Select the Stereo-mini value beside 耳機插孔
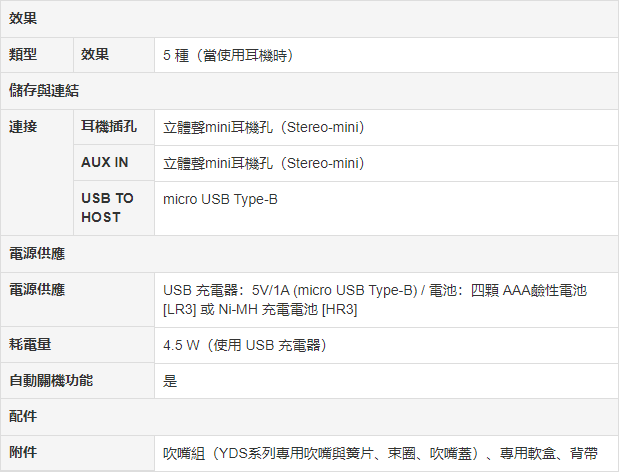619x472 pixels. (x=263, y=127)
